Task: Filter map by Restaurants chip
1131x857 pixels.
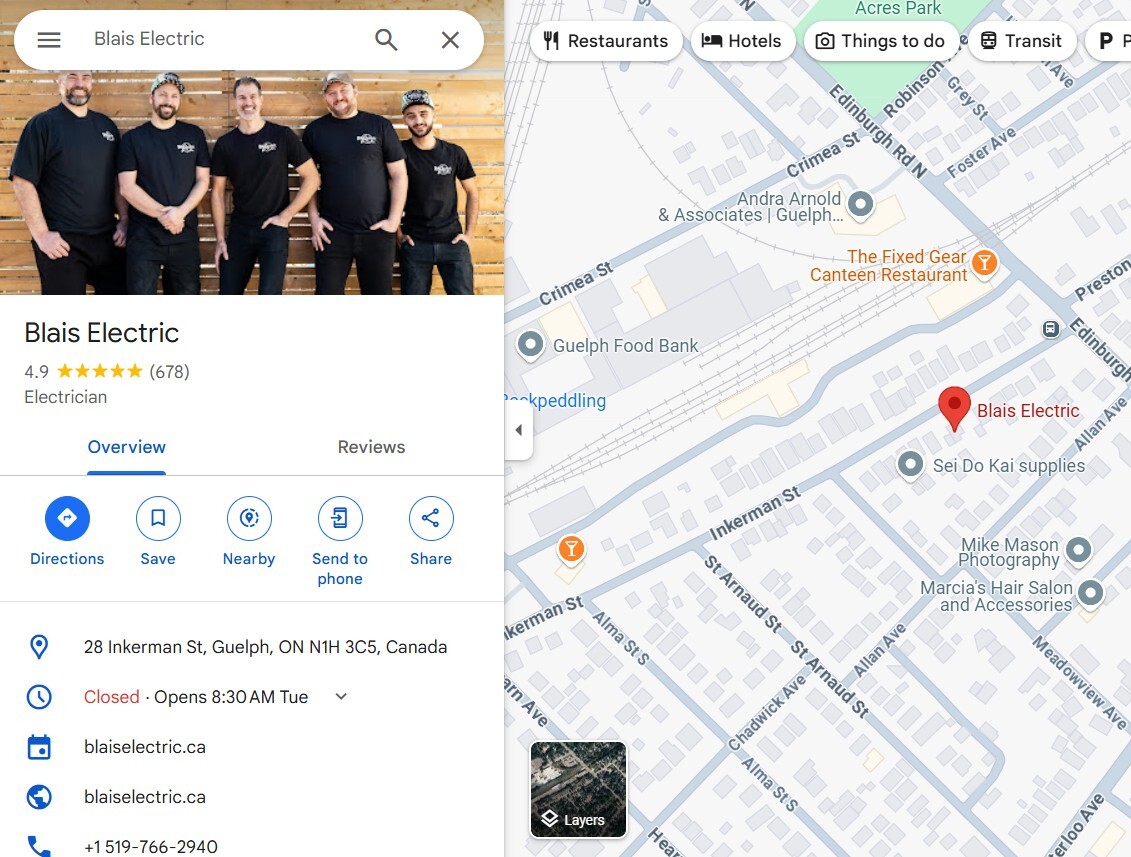Action: (x=606, y=41)
